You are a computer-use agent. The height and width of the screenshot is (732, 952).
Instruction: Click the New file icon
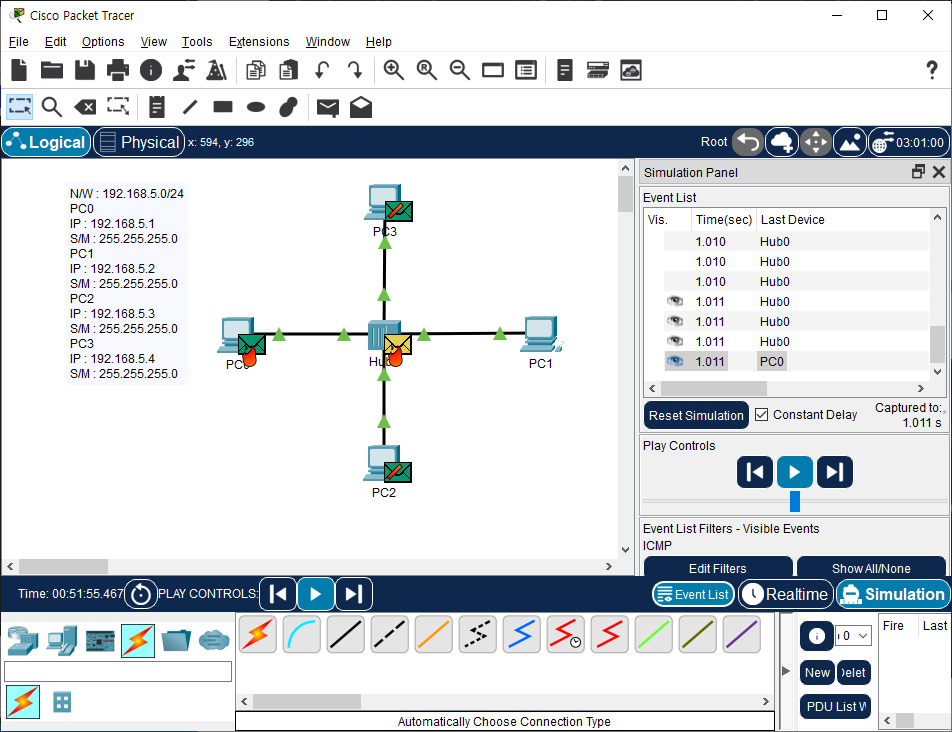pyautogui.click(x=19, y=70)
